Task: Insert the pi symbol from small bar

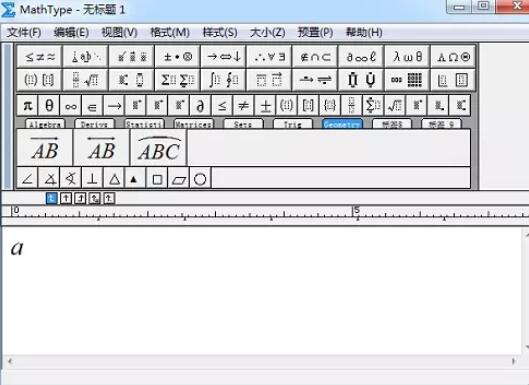Action: 27,106
